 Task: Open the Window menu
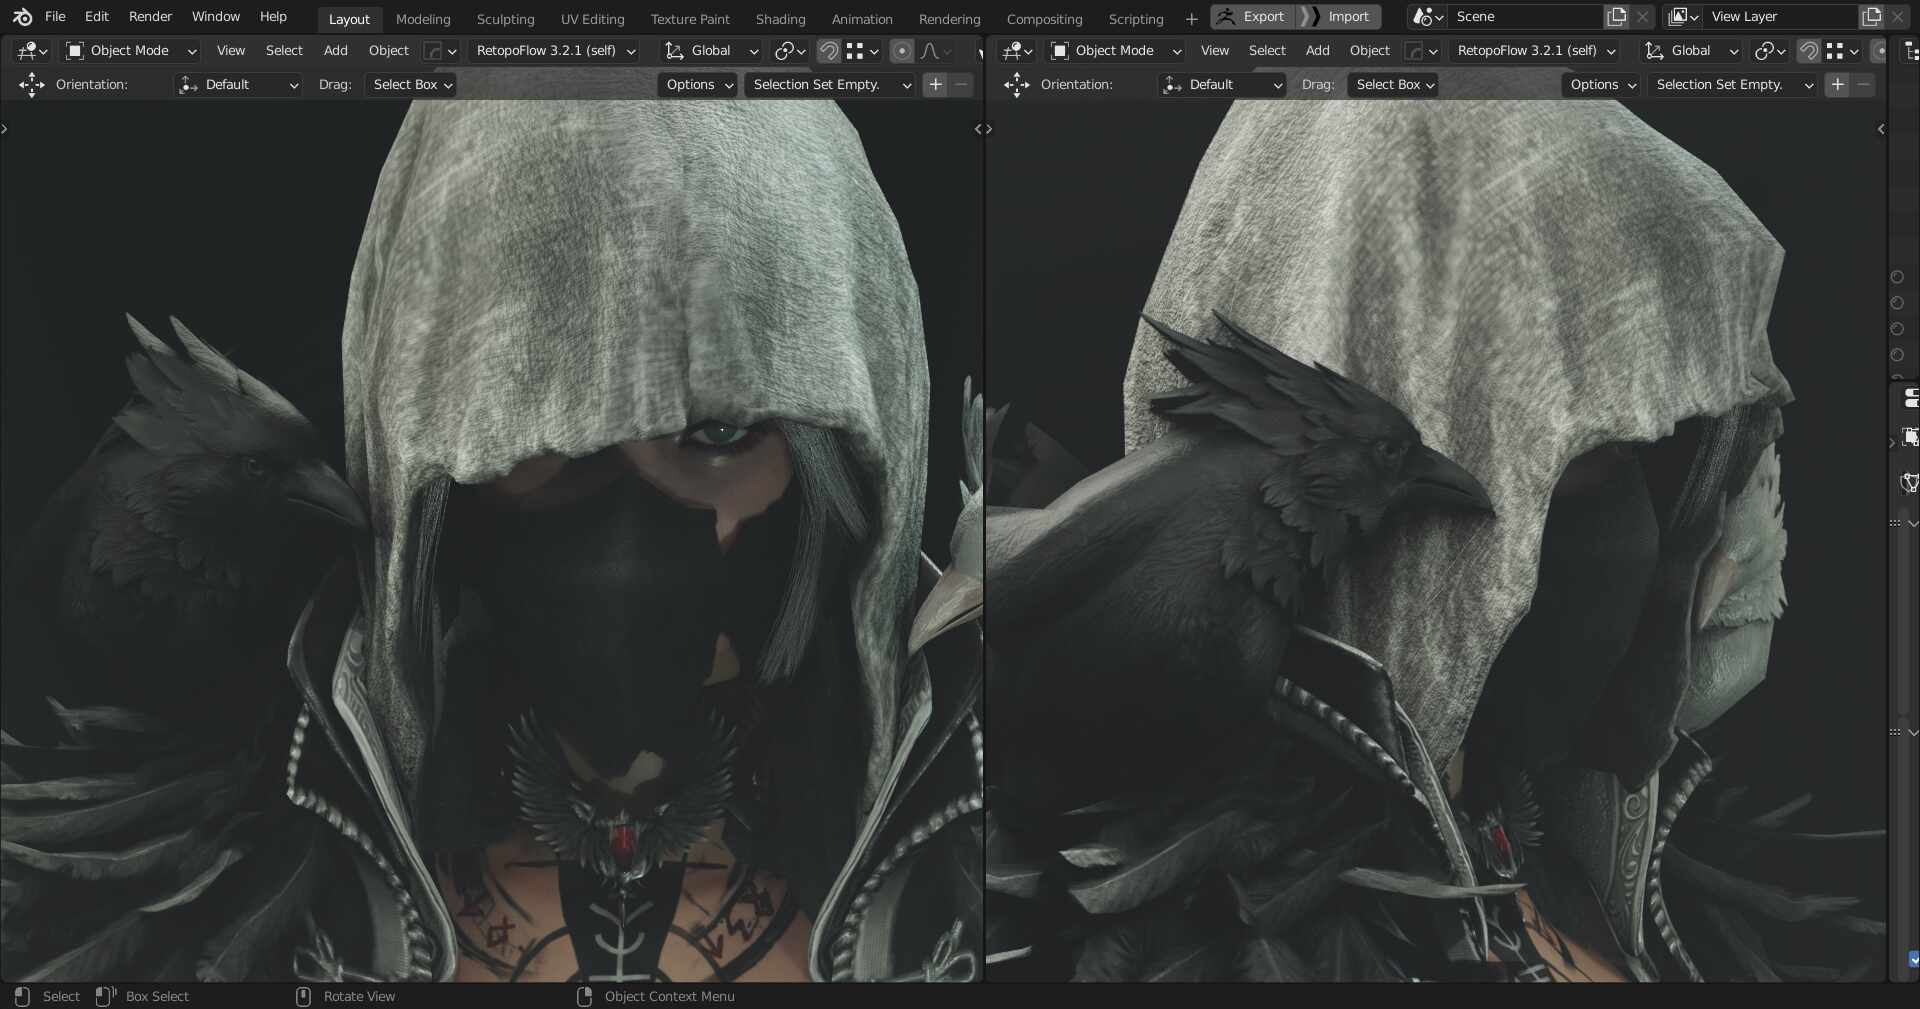216,17
